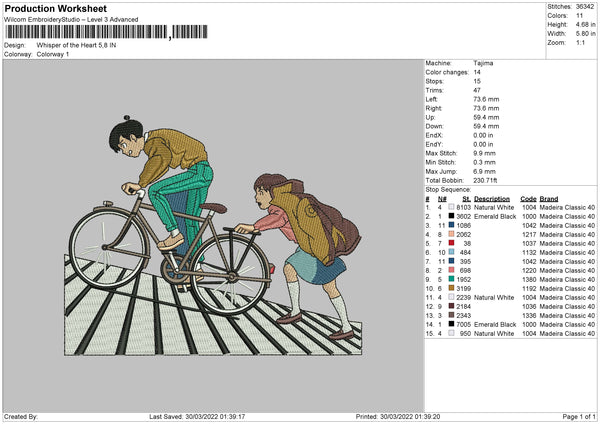Select 'Natural White' description in stop row 15
This screenshot has height=424, width=600.
494,333
